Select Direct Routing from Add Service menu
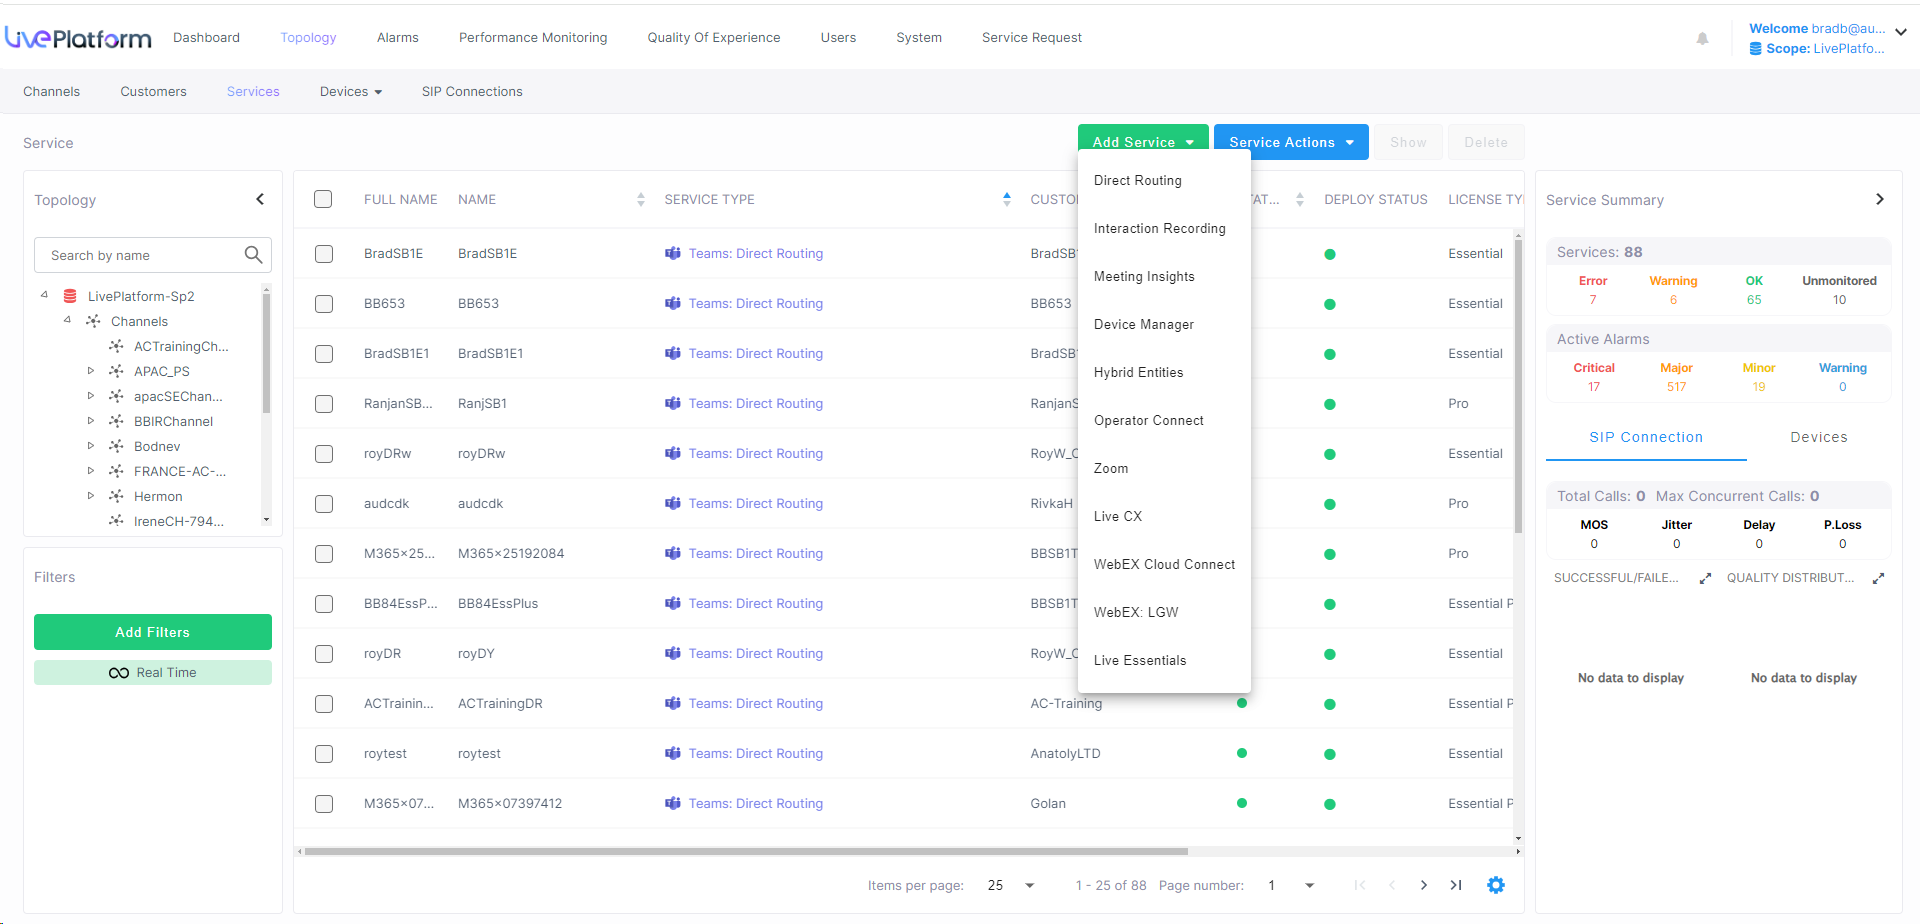The image size is (1920, 924). 1138,180
